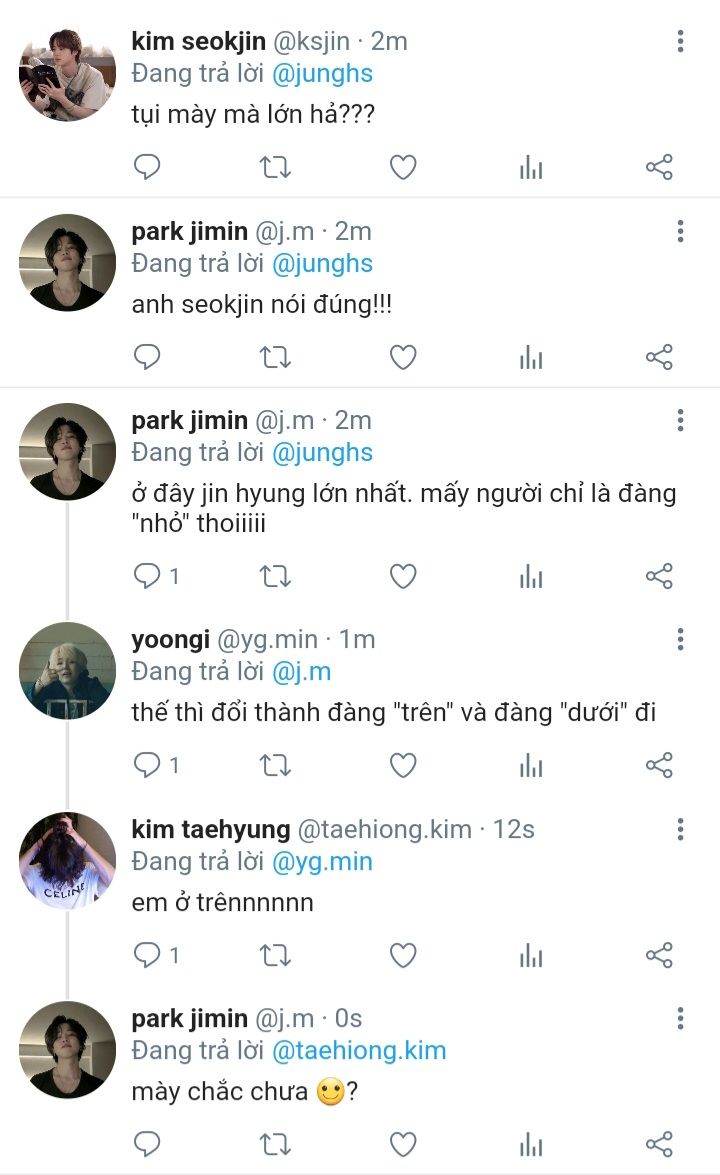The height and width of the screenshot is (1175, 720).
Task: Open the @yg.min mention link
Action: click(x=322, y=861)
